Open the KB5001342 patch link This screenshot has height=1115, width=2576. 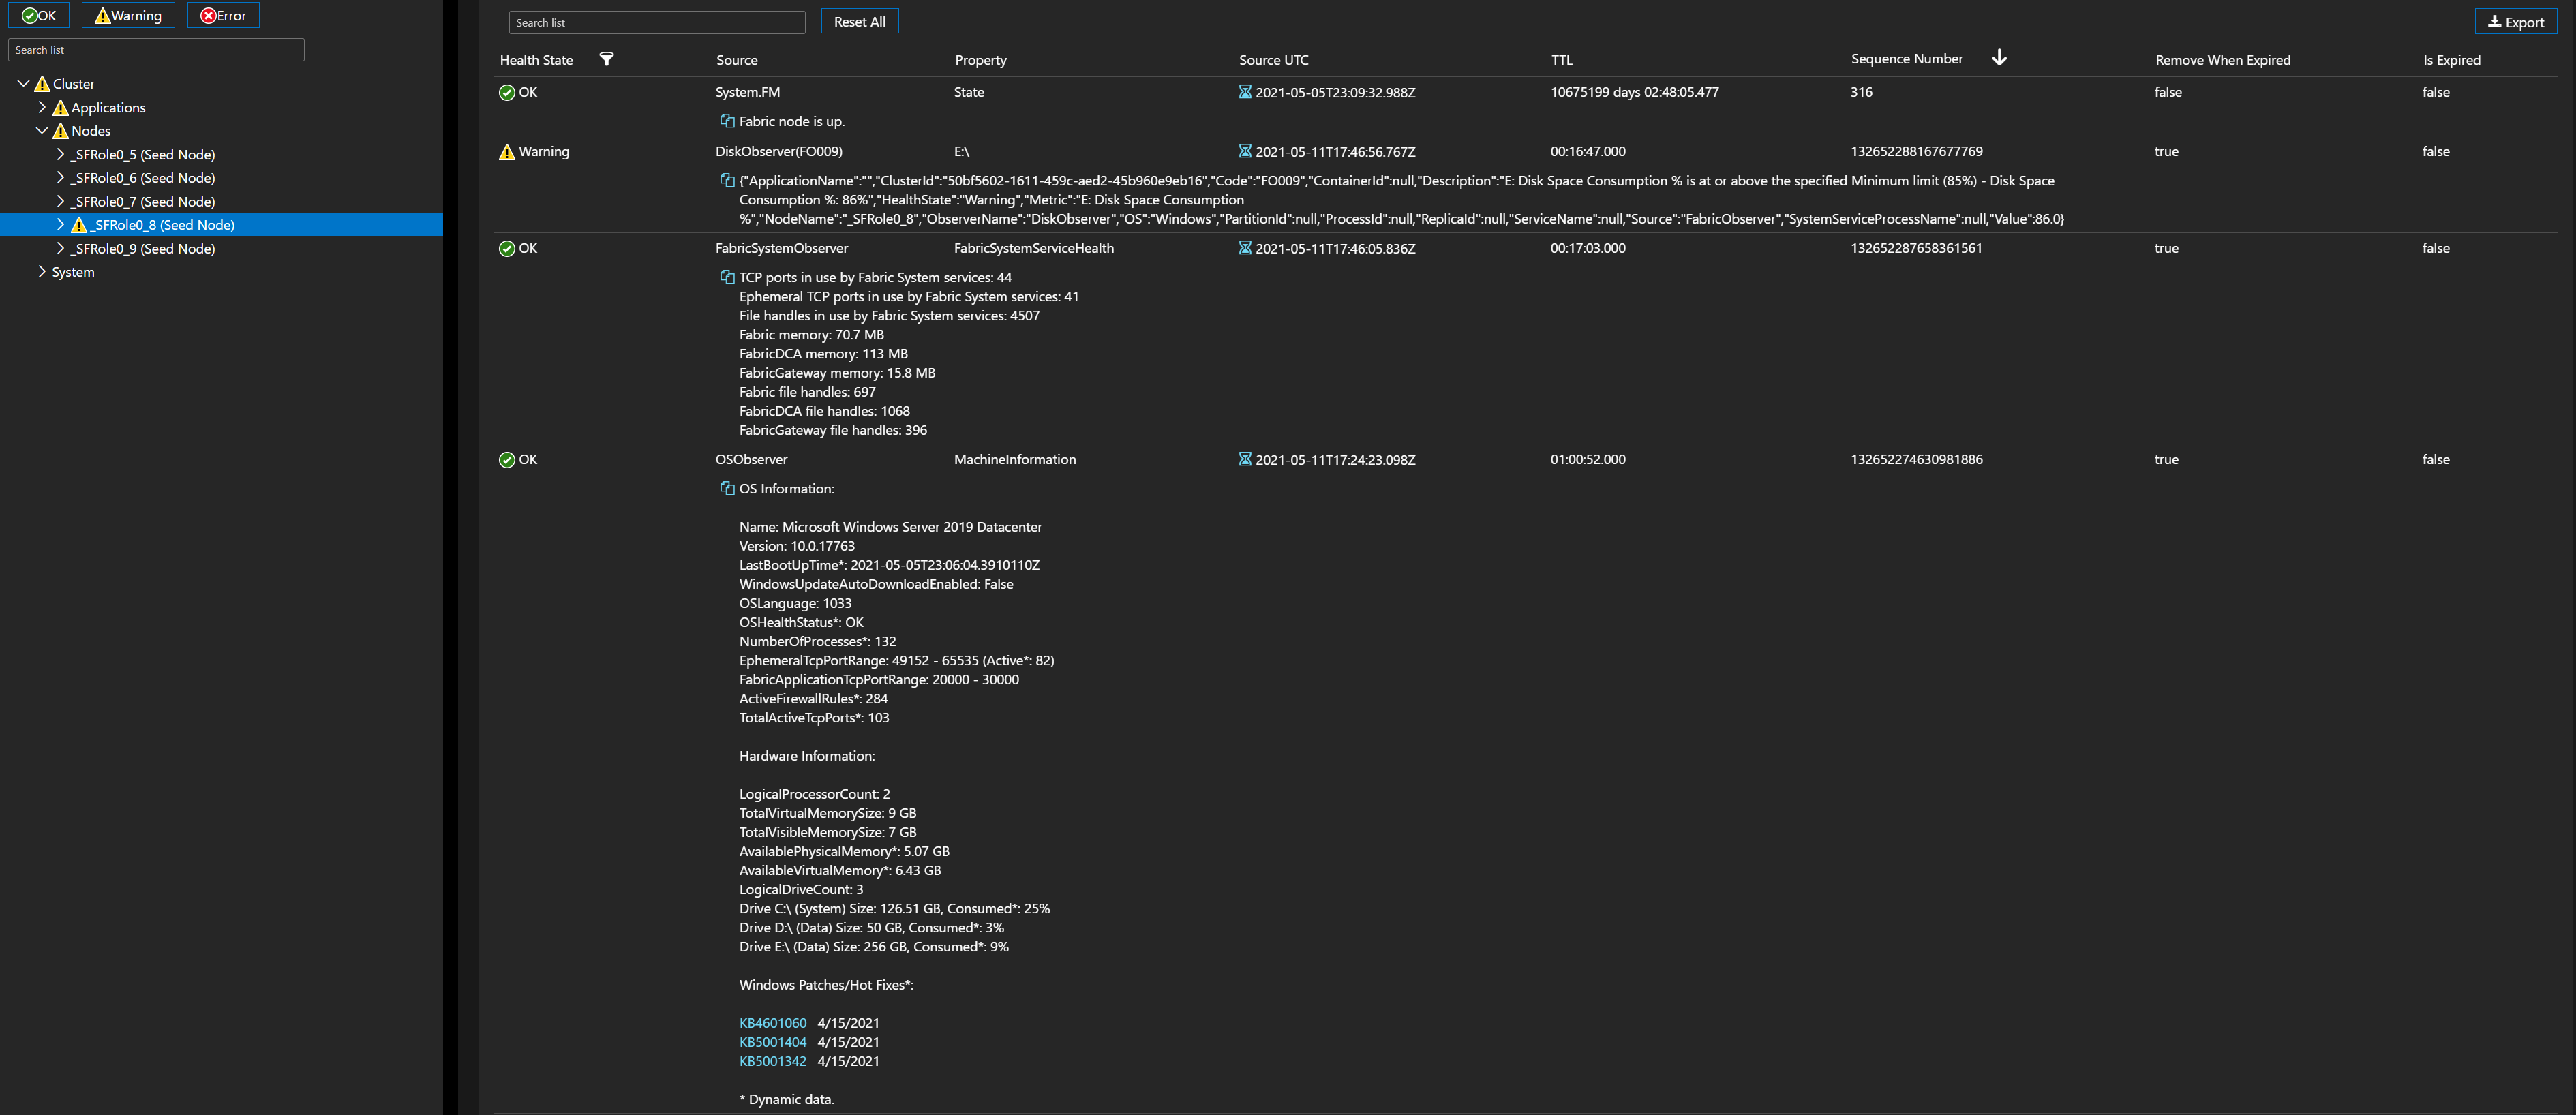point(772,1061)
